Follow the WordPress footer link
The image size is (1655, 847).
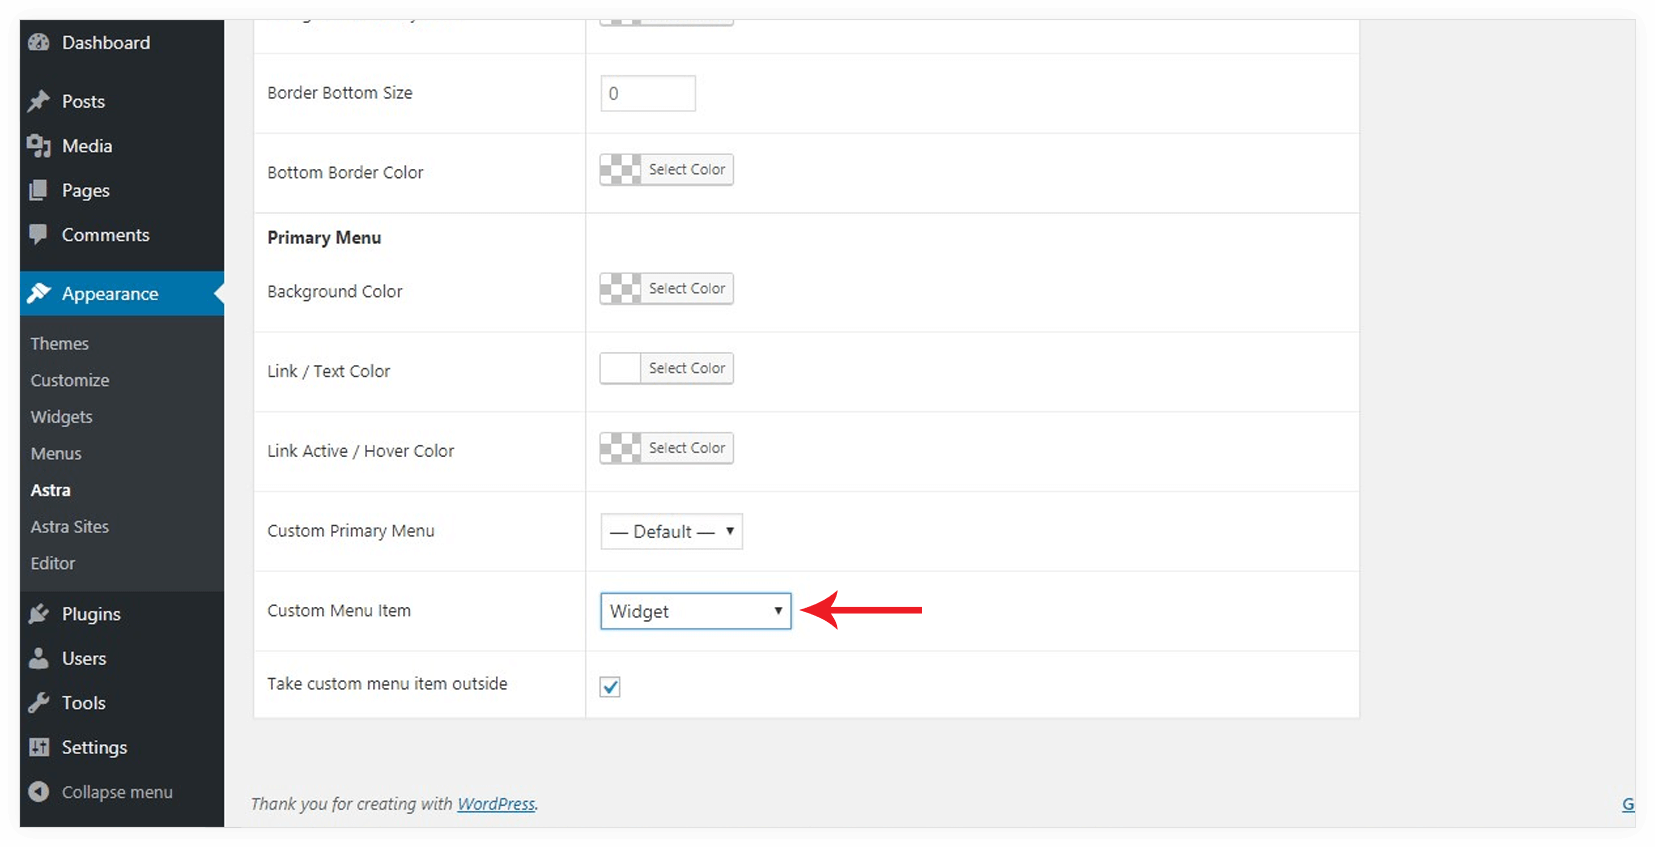coord(496,804)
